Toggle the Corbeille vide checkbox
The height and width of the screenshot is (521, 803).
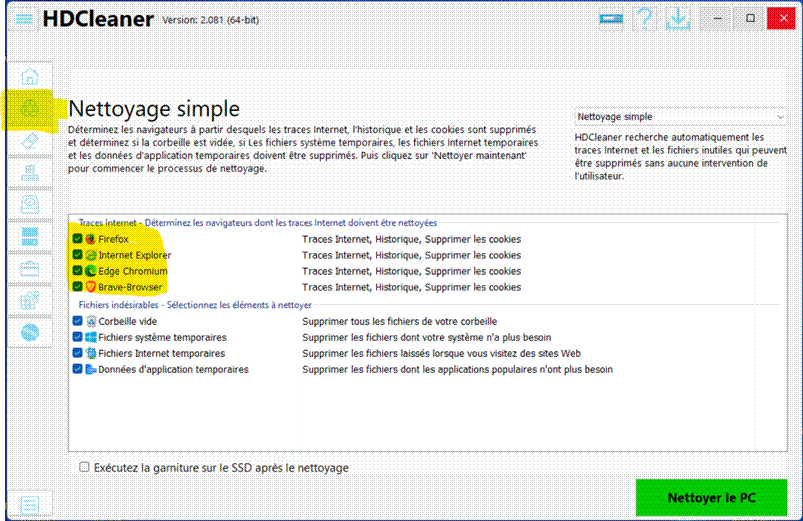pos(77,321)
